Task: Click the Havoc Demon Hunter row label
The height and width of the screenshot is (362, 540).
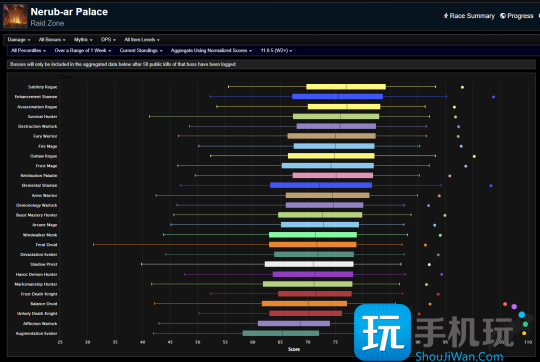Action: (x=37, y=275)
